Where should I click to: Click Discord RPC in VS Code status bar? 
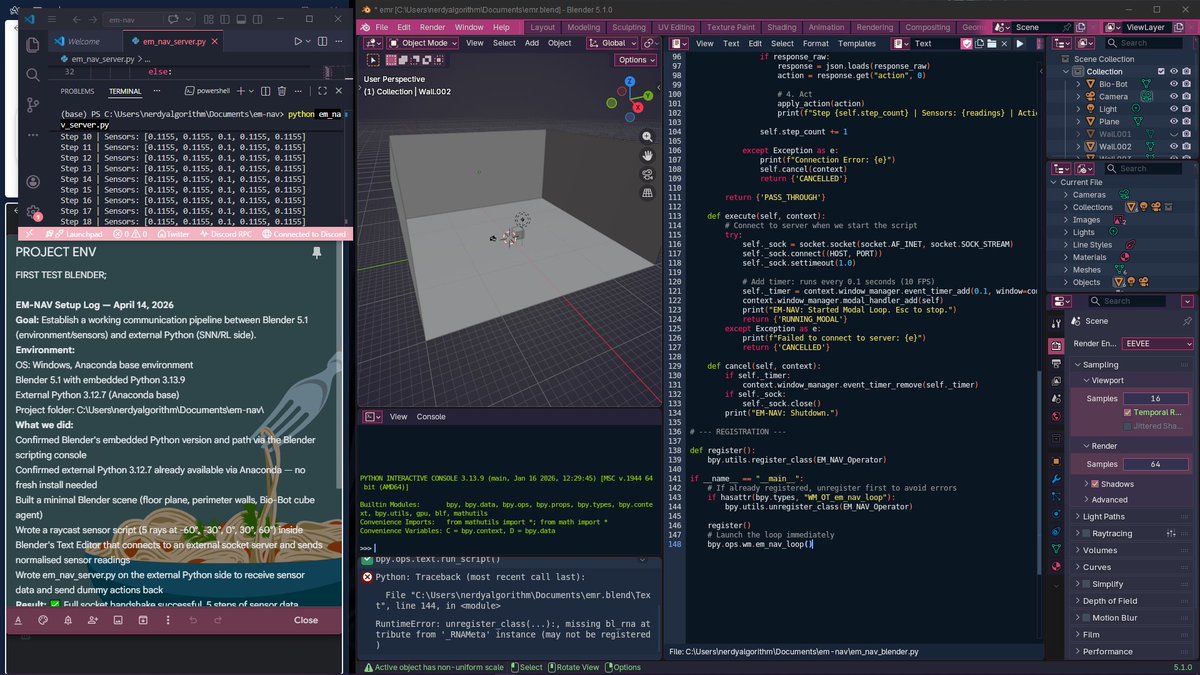pyautogui.click(x=224, y=234)
